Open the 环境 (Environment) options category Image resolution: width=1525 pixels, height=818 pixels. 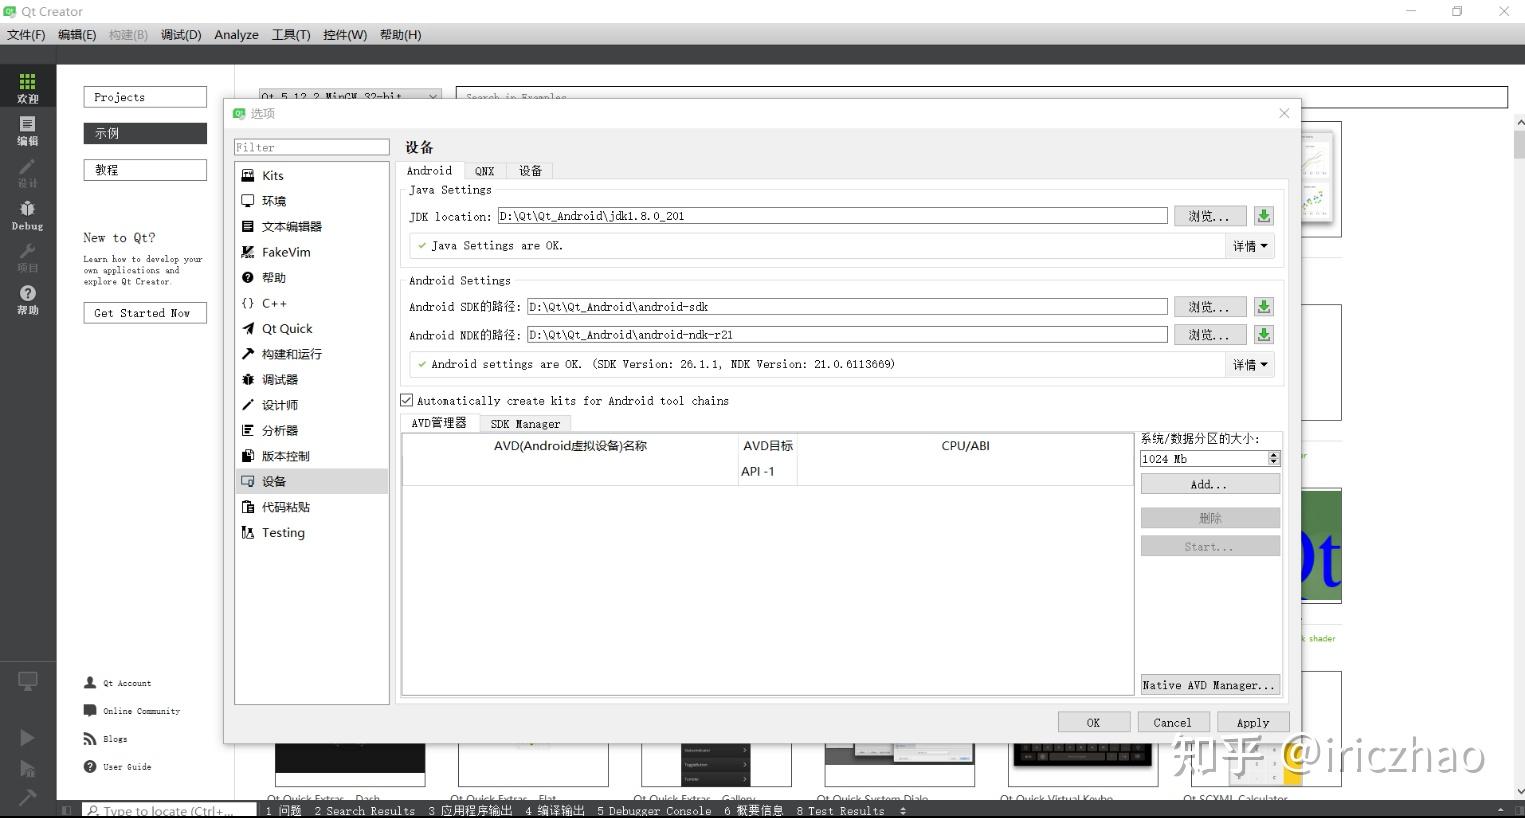coord(312,201)
